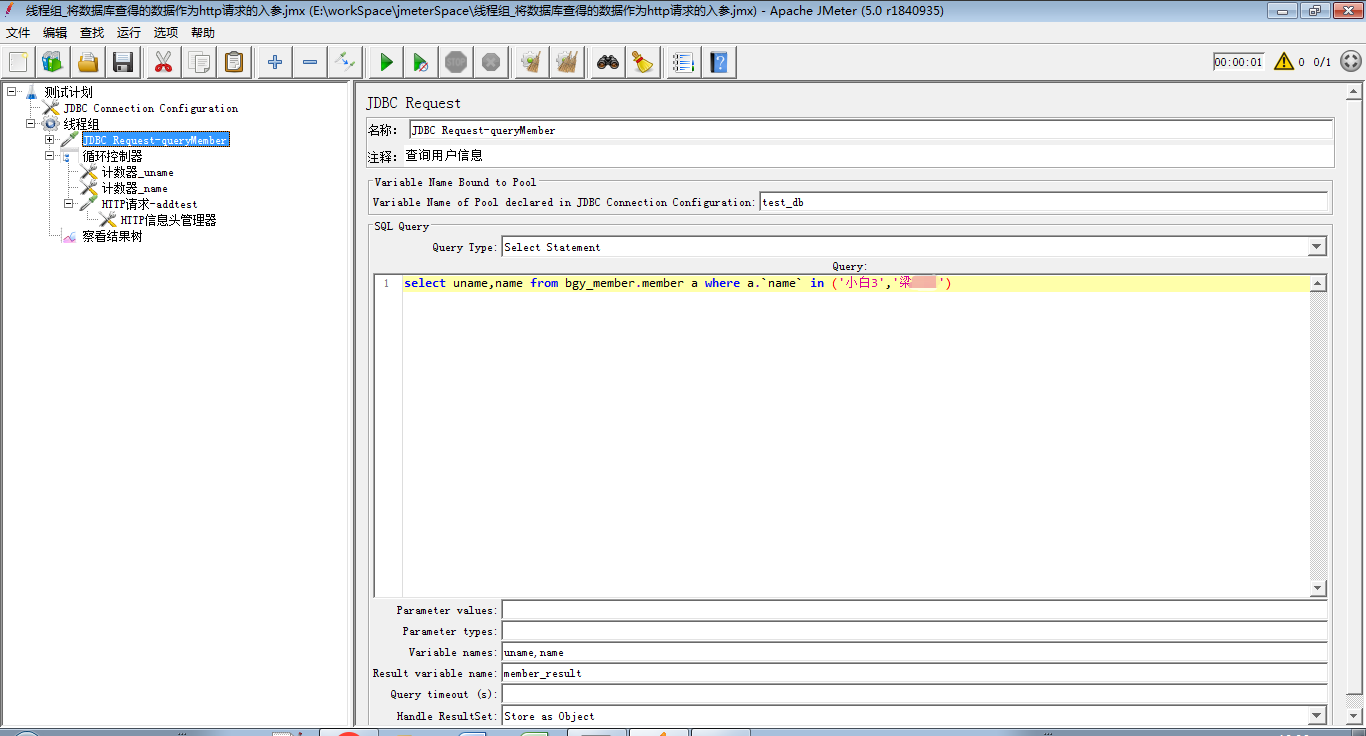The height and width of the screenshot is (736, 1366).
Task: Expand the JDBC Request-queryMember tree node
Action: point(50,140)
